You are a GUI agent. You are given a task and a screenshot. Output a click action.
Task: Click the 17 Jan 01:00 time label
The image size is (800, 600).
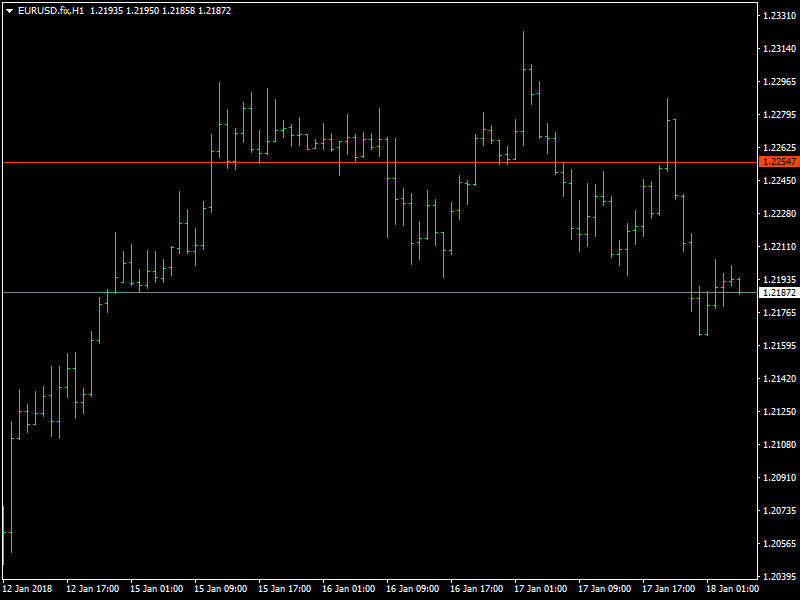pos(541,589)
